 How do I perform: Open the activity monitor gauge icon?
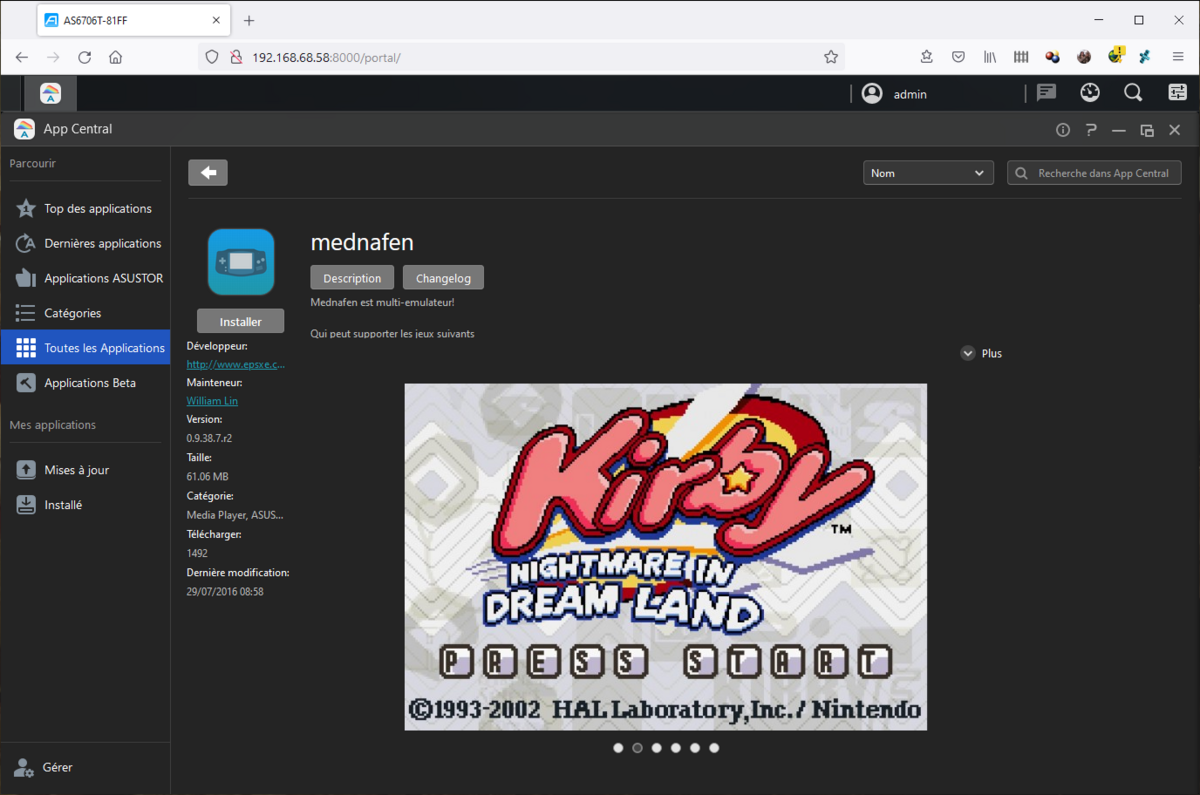[1090, 93]
